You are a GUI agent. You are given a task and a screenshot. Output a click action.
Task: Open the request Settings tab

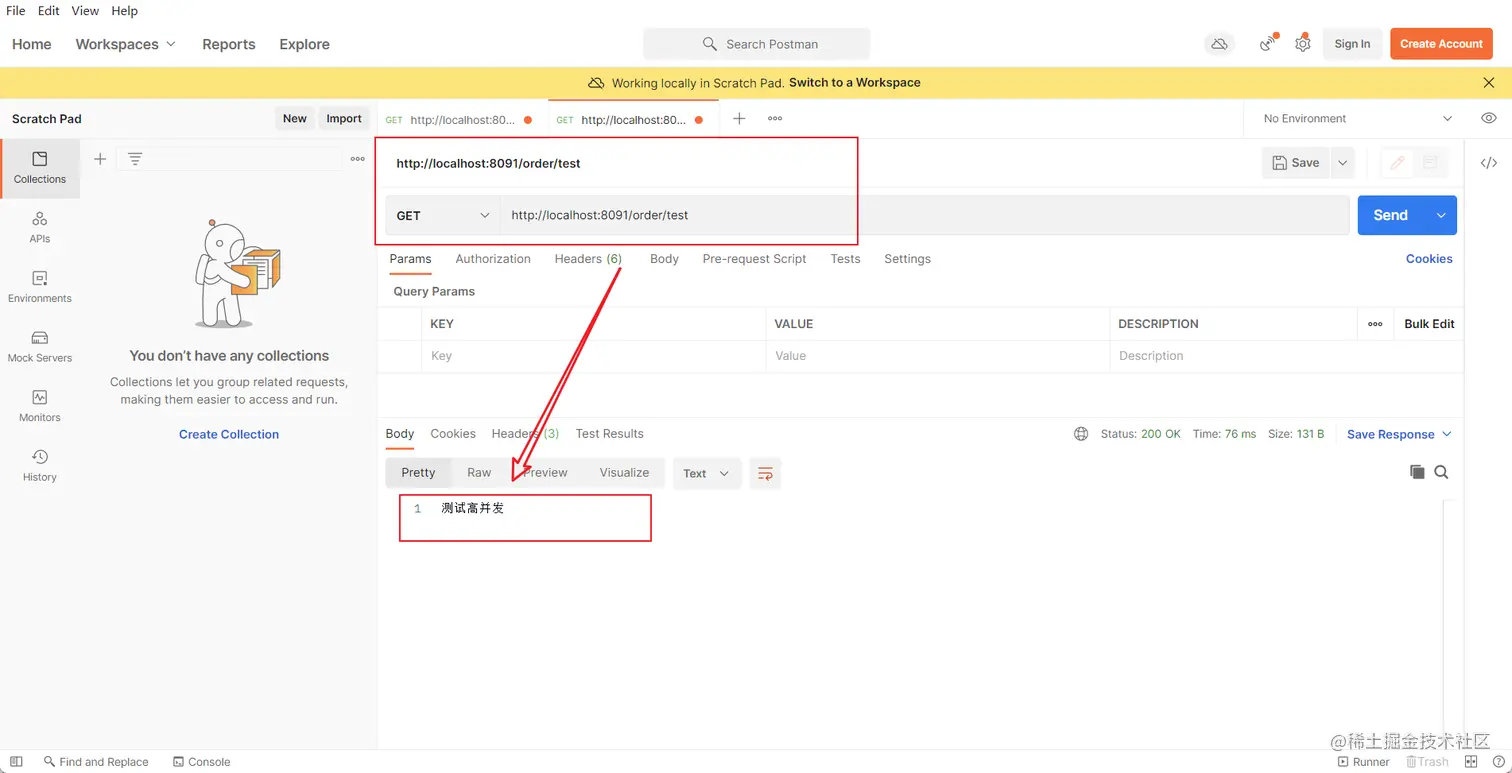coord(907,259)
